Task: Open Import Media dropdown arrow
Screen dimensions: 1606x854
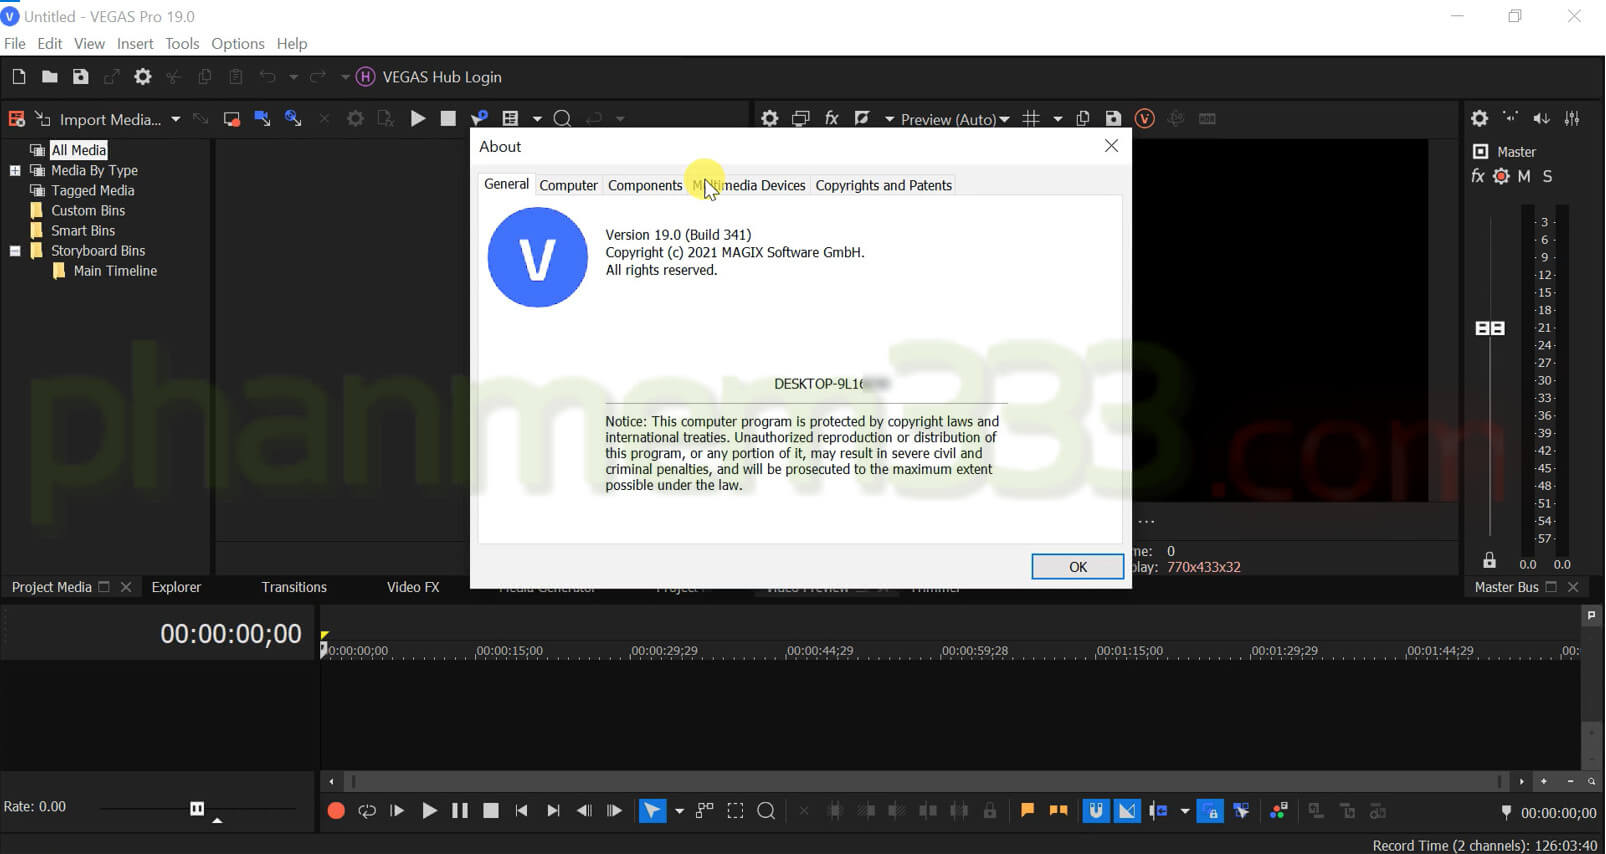Action: pos(175,119)
